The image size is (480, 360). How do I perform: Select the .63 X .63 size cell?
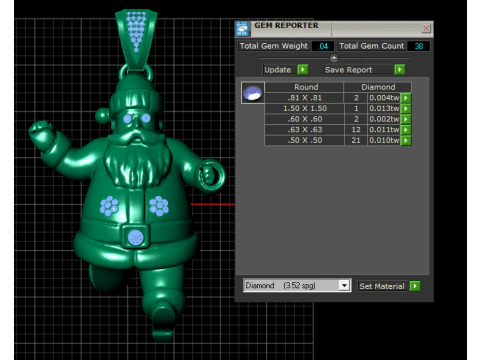304,130
